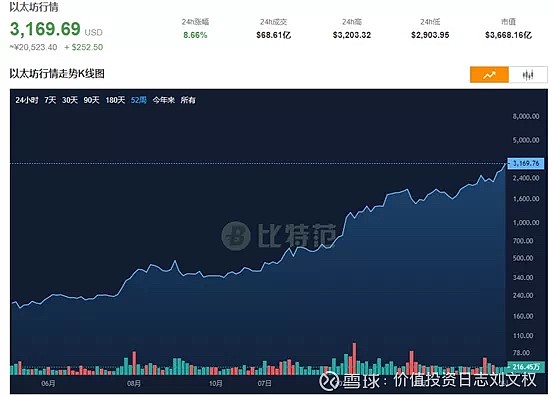Select the 所有 time range tab
The image size is (554, 398).
188,100
